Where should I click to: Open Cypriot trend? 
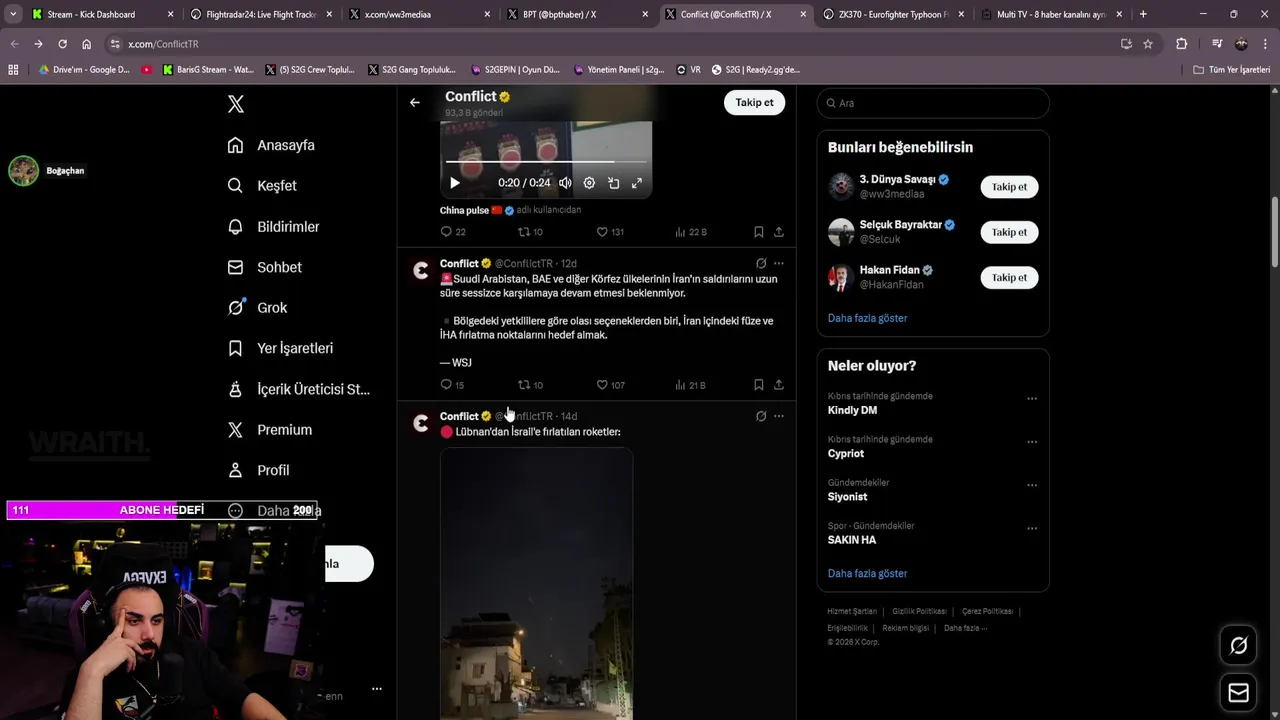[x=846, y=453]
